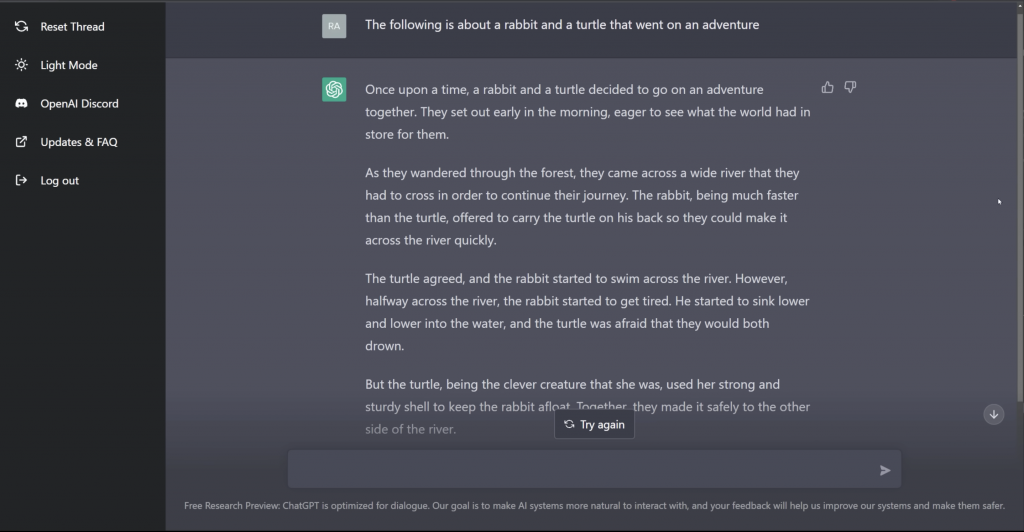Choose the Log out text in sidebar
The image size is (1024, 532).
coord(59,181)
